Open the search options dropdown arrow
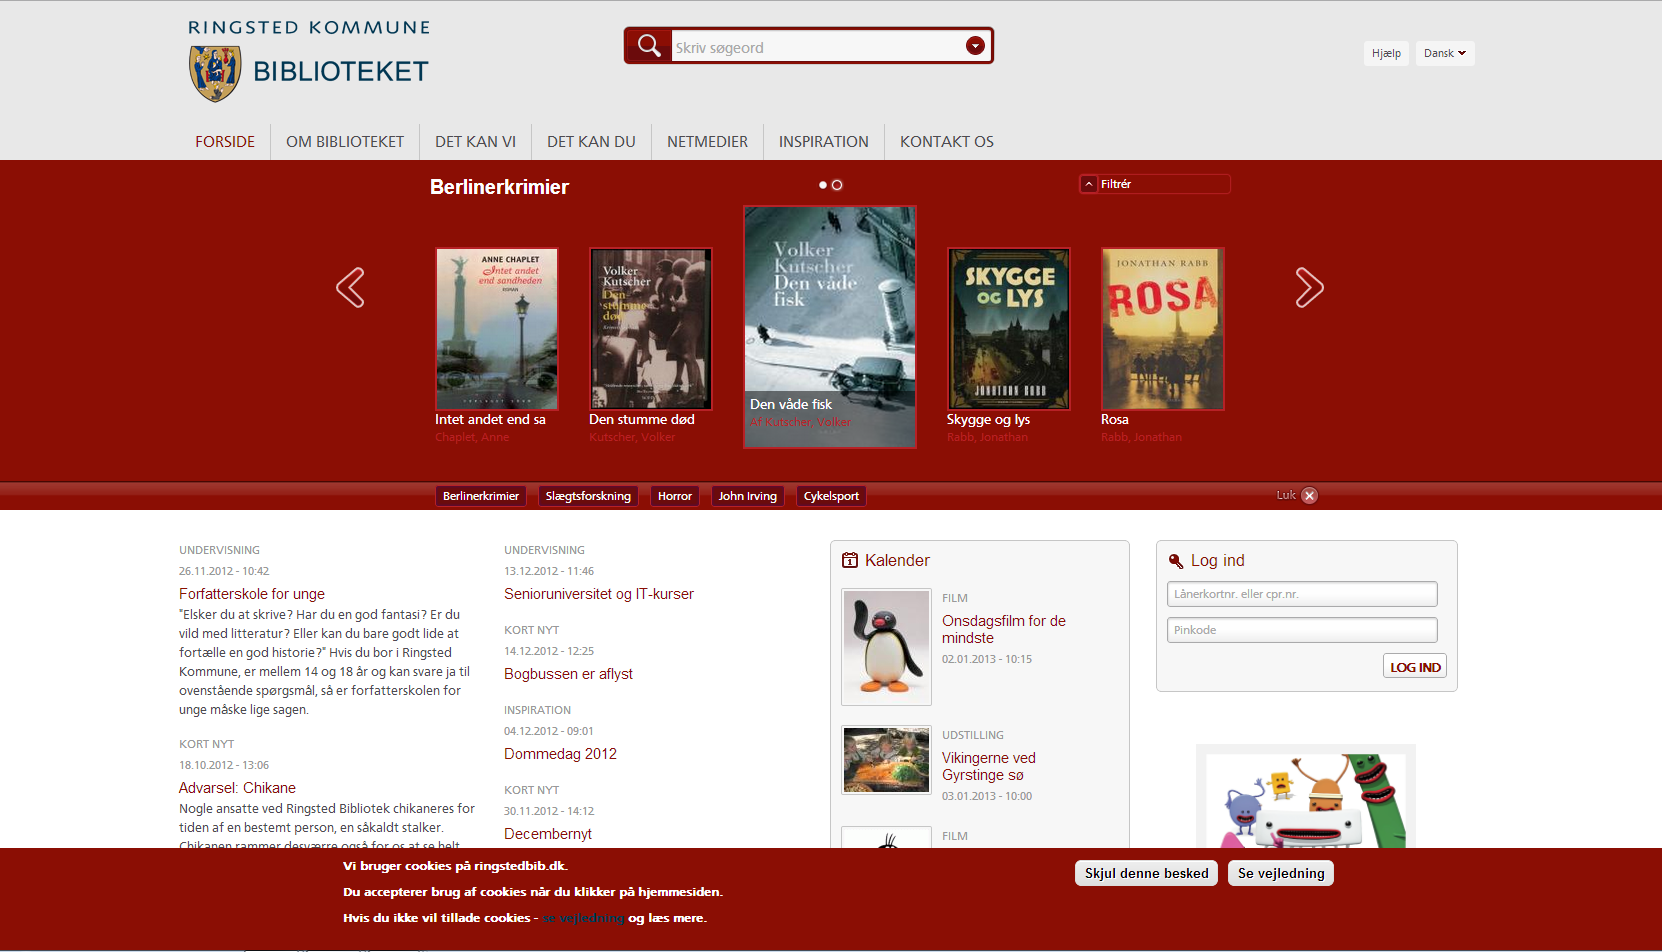 pyautogui.click(x=975, y=46)
